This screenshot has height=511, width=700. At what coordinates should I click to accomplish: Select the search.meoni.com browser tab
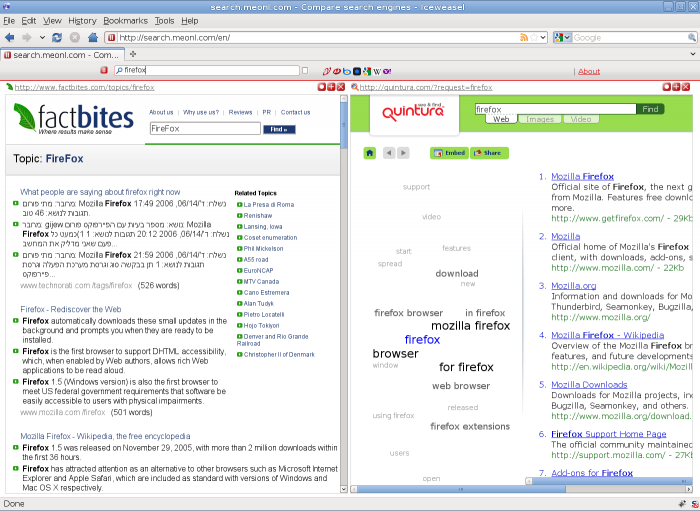coord(62,55)
